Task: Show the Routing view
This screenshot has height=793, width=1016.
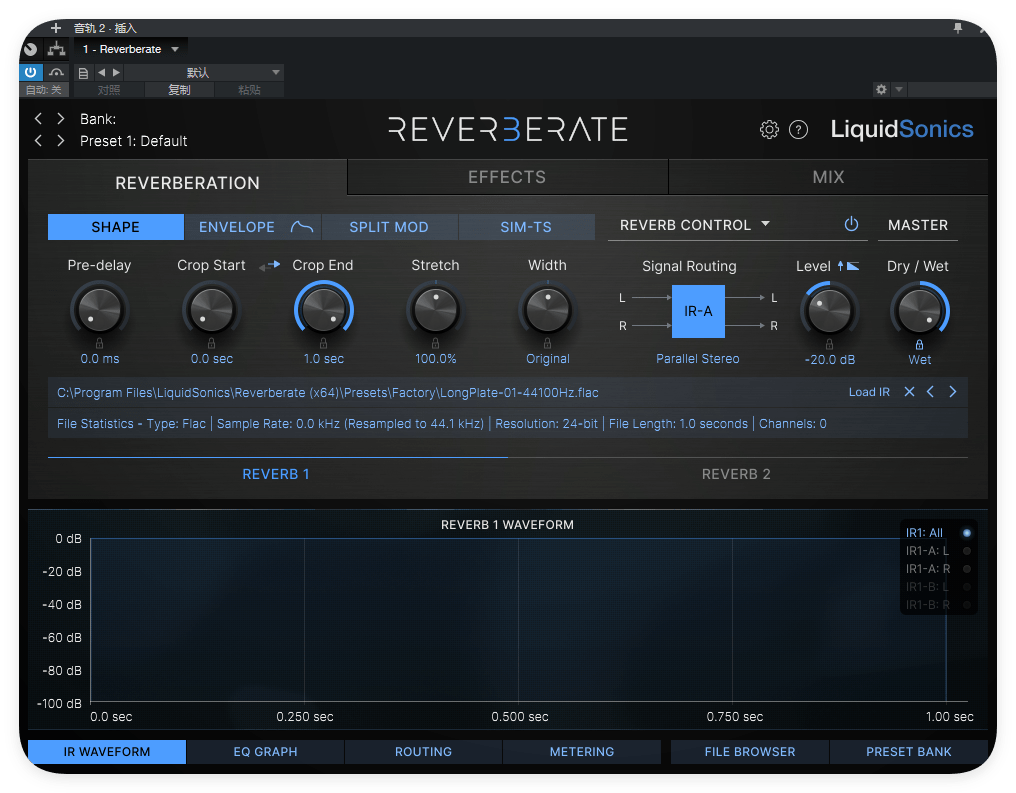Action: (x=423, y=752)
